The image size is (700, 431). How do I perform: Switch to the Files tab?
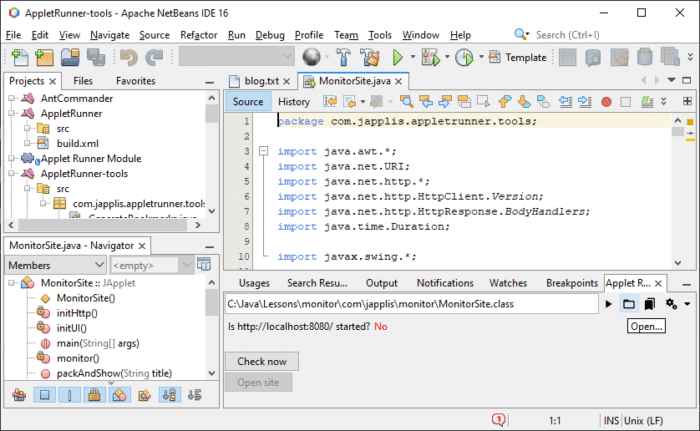pyautogui.click(x=83, y=81)
